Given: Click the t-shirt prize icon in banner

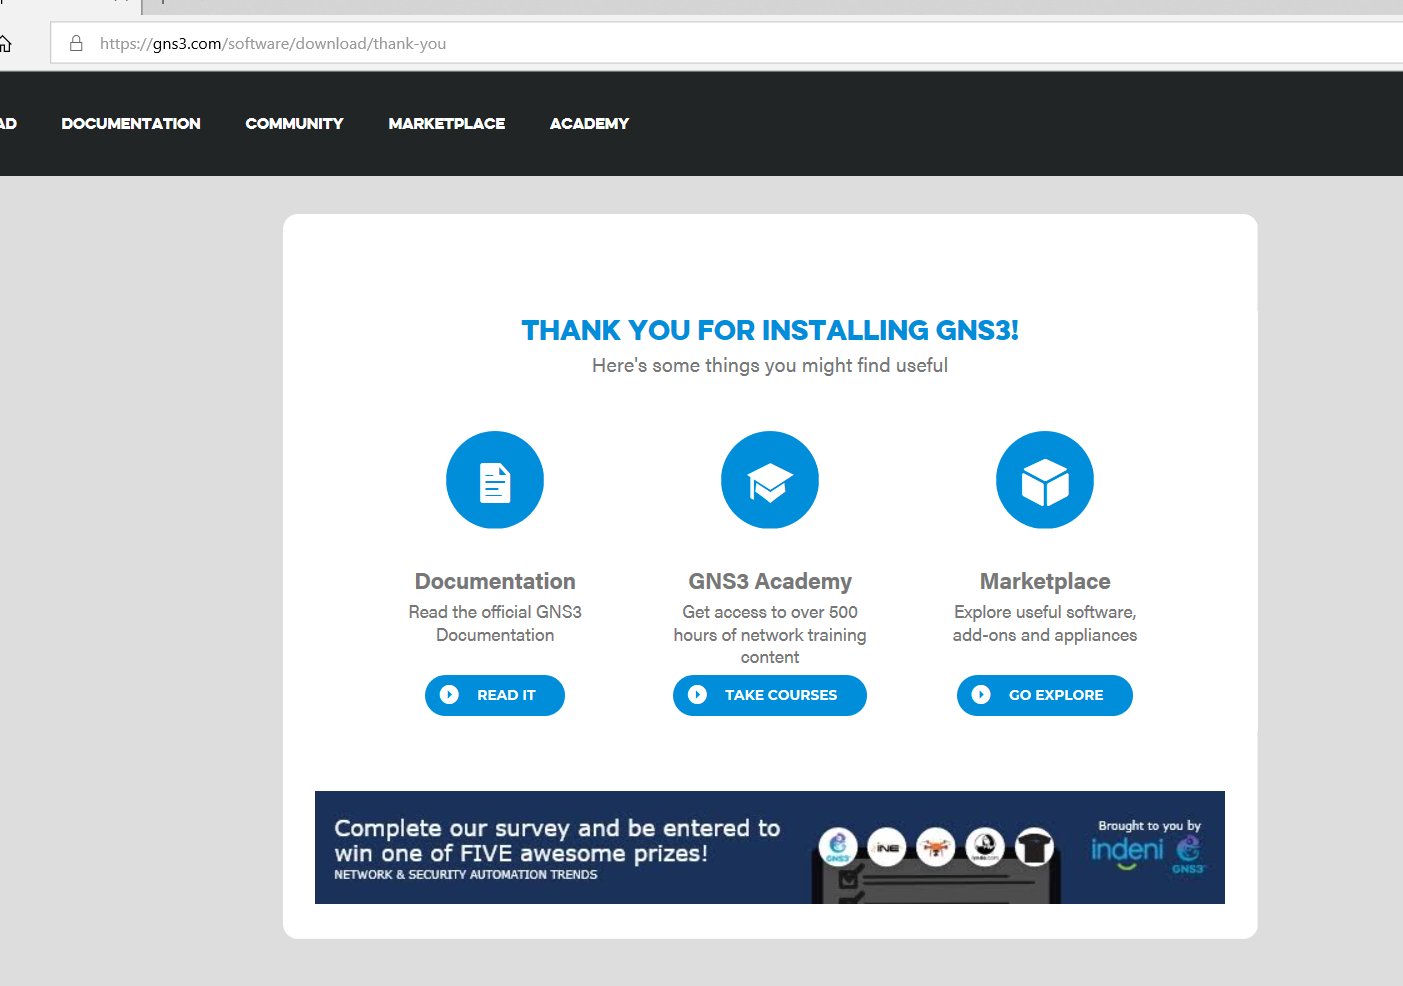Looking at the screenshot, I should tap(1035, 848).
